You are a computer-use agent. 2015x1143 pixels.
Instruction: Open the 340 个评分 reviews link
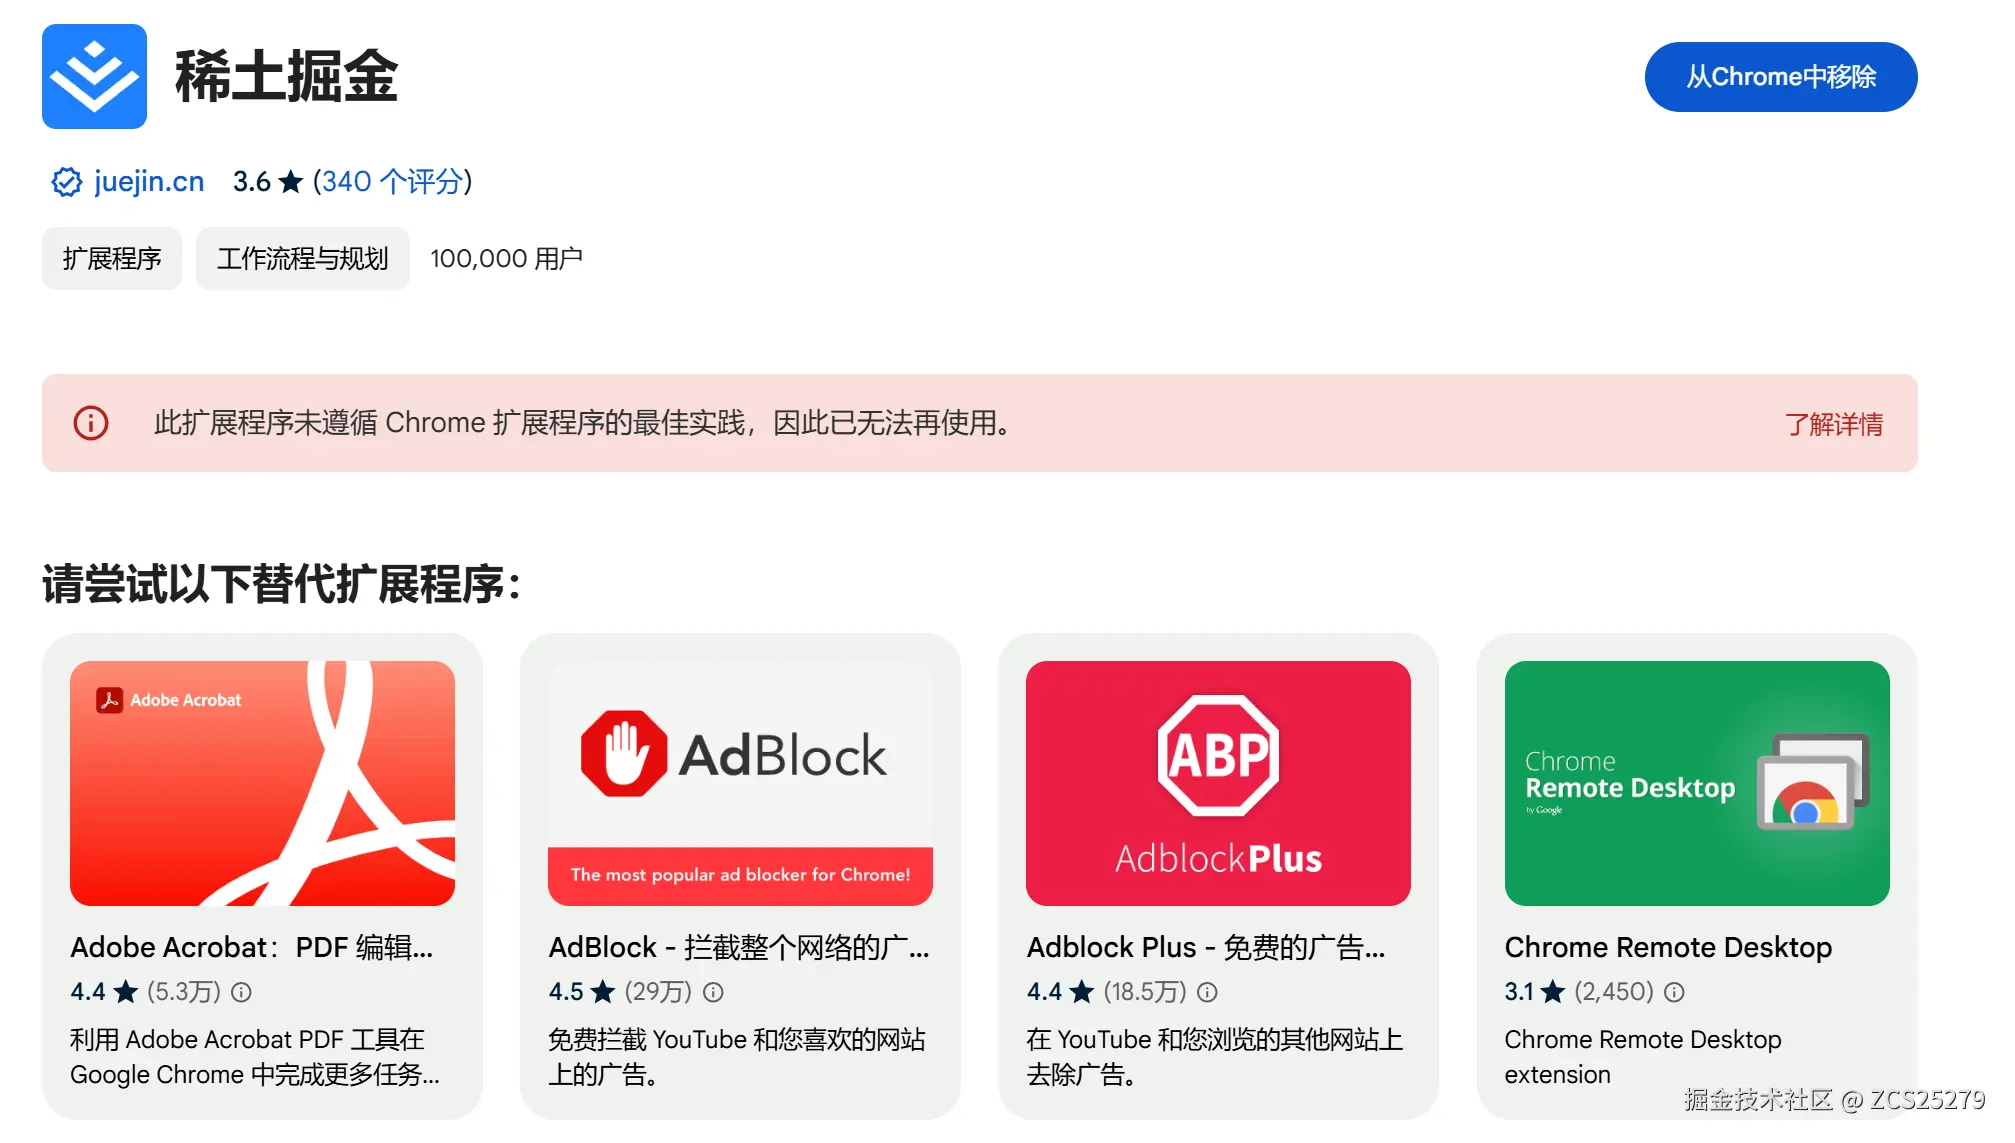(392, 182)
